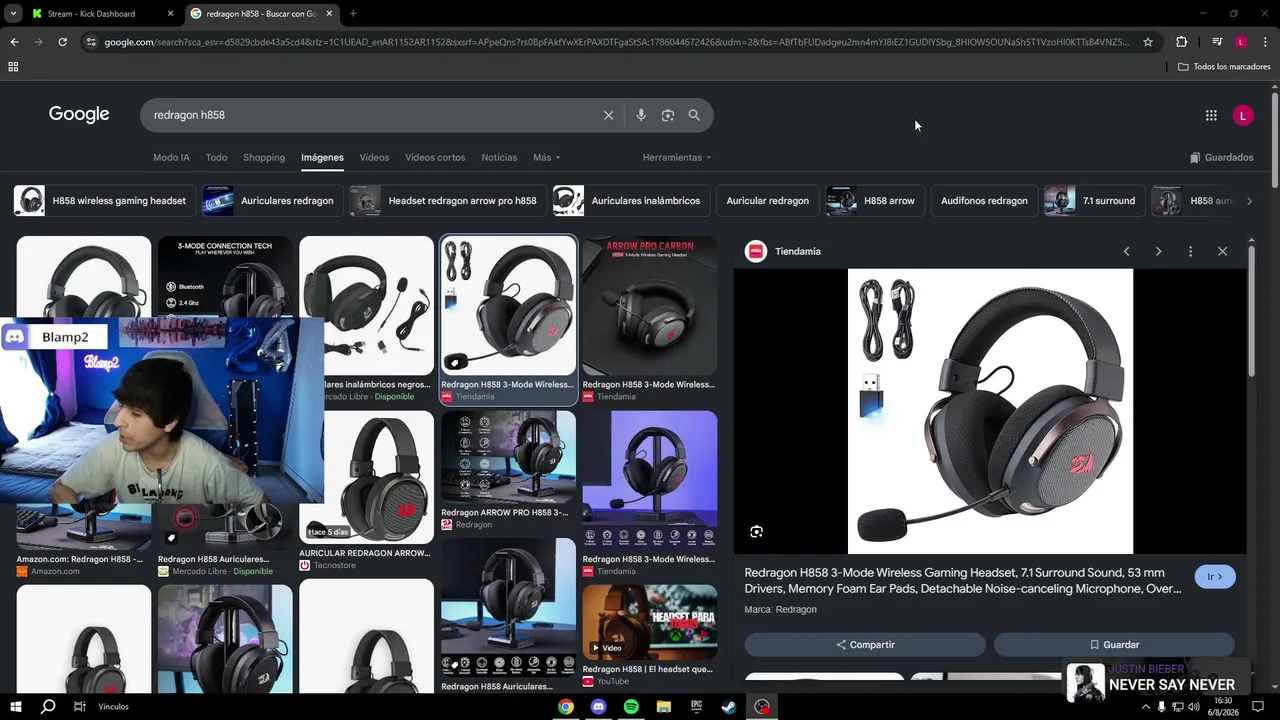Switch to the Modo IA tab
The width and height of the screenshot is (1280, 720).
(x=171, y=157)
